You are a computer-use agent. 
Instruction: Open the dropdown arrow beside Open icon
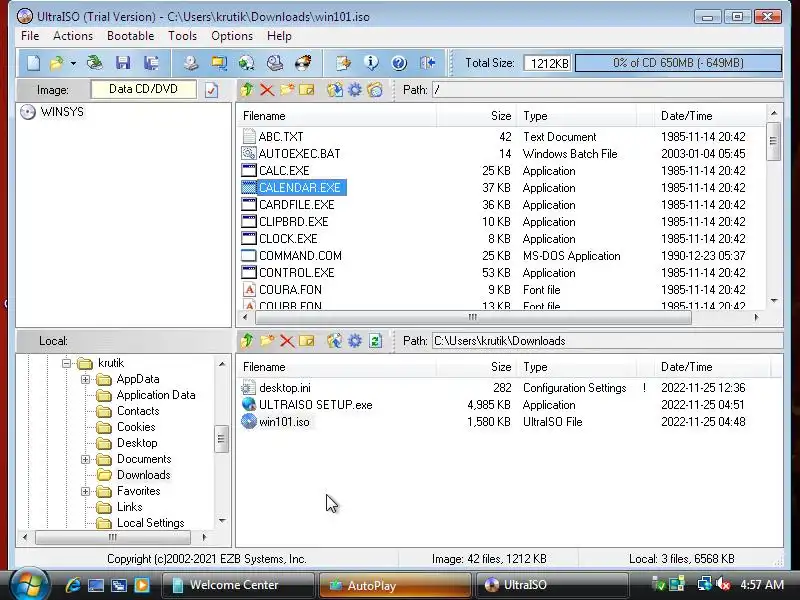(x=73, y=63)
